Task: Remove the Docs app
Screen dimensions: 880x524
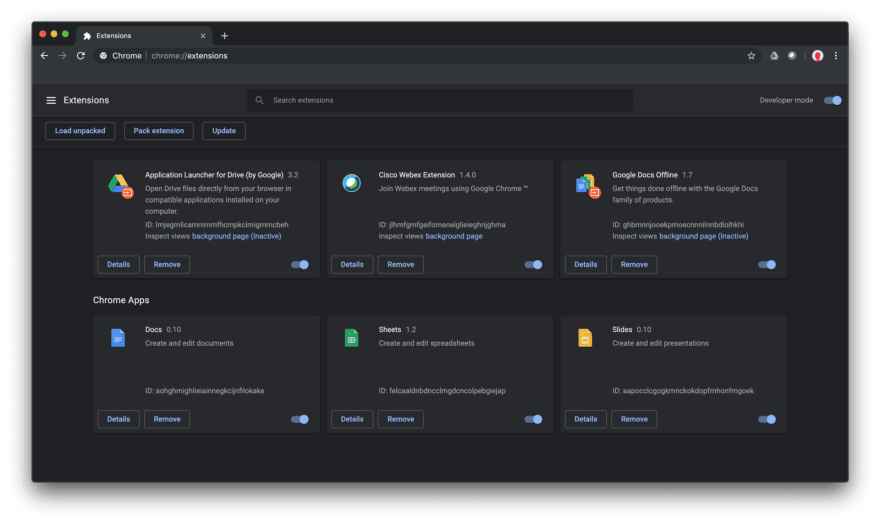Action: pos(167,419)
